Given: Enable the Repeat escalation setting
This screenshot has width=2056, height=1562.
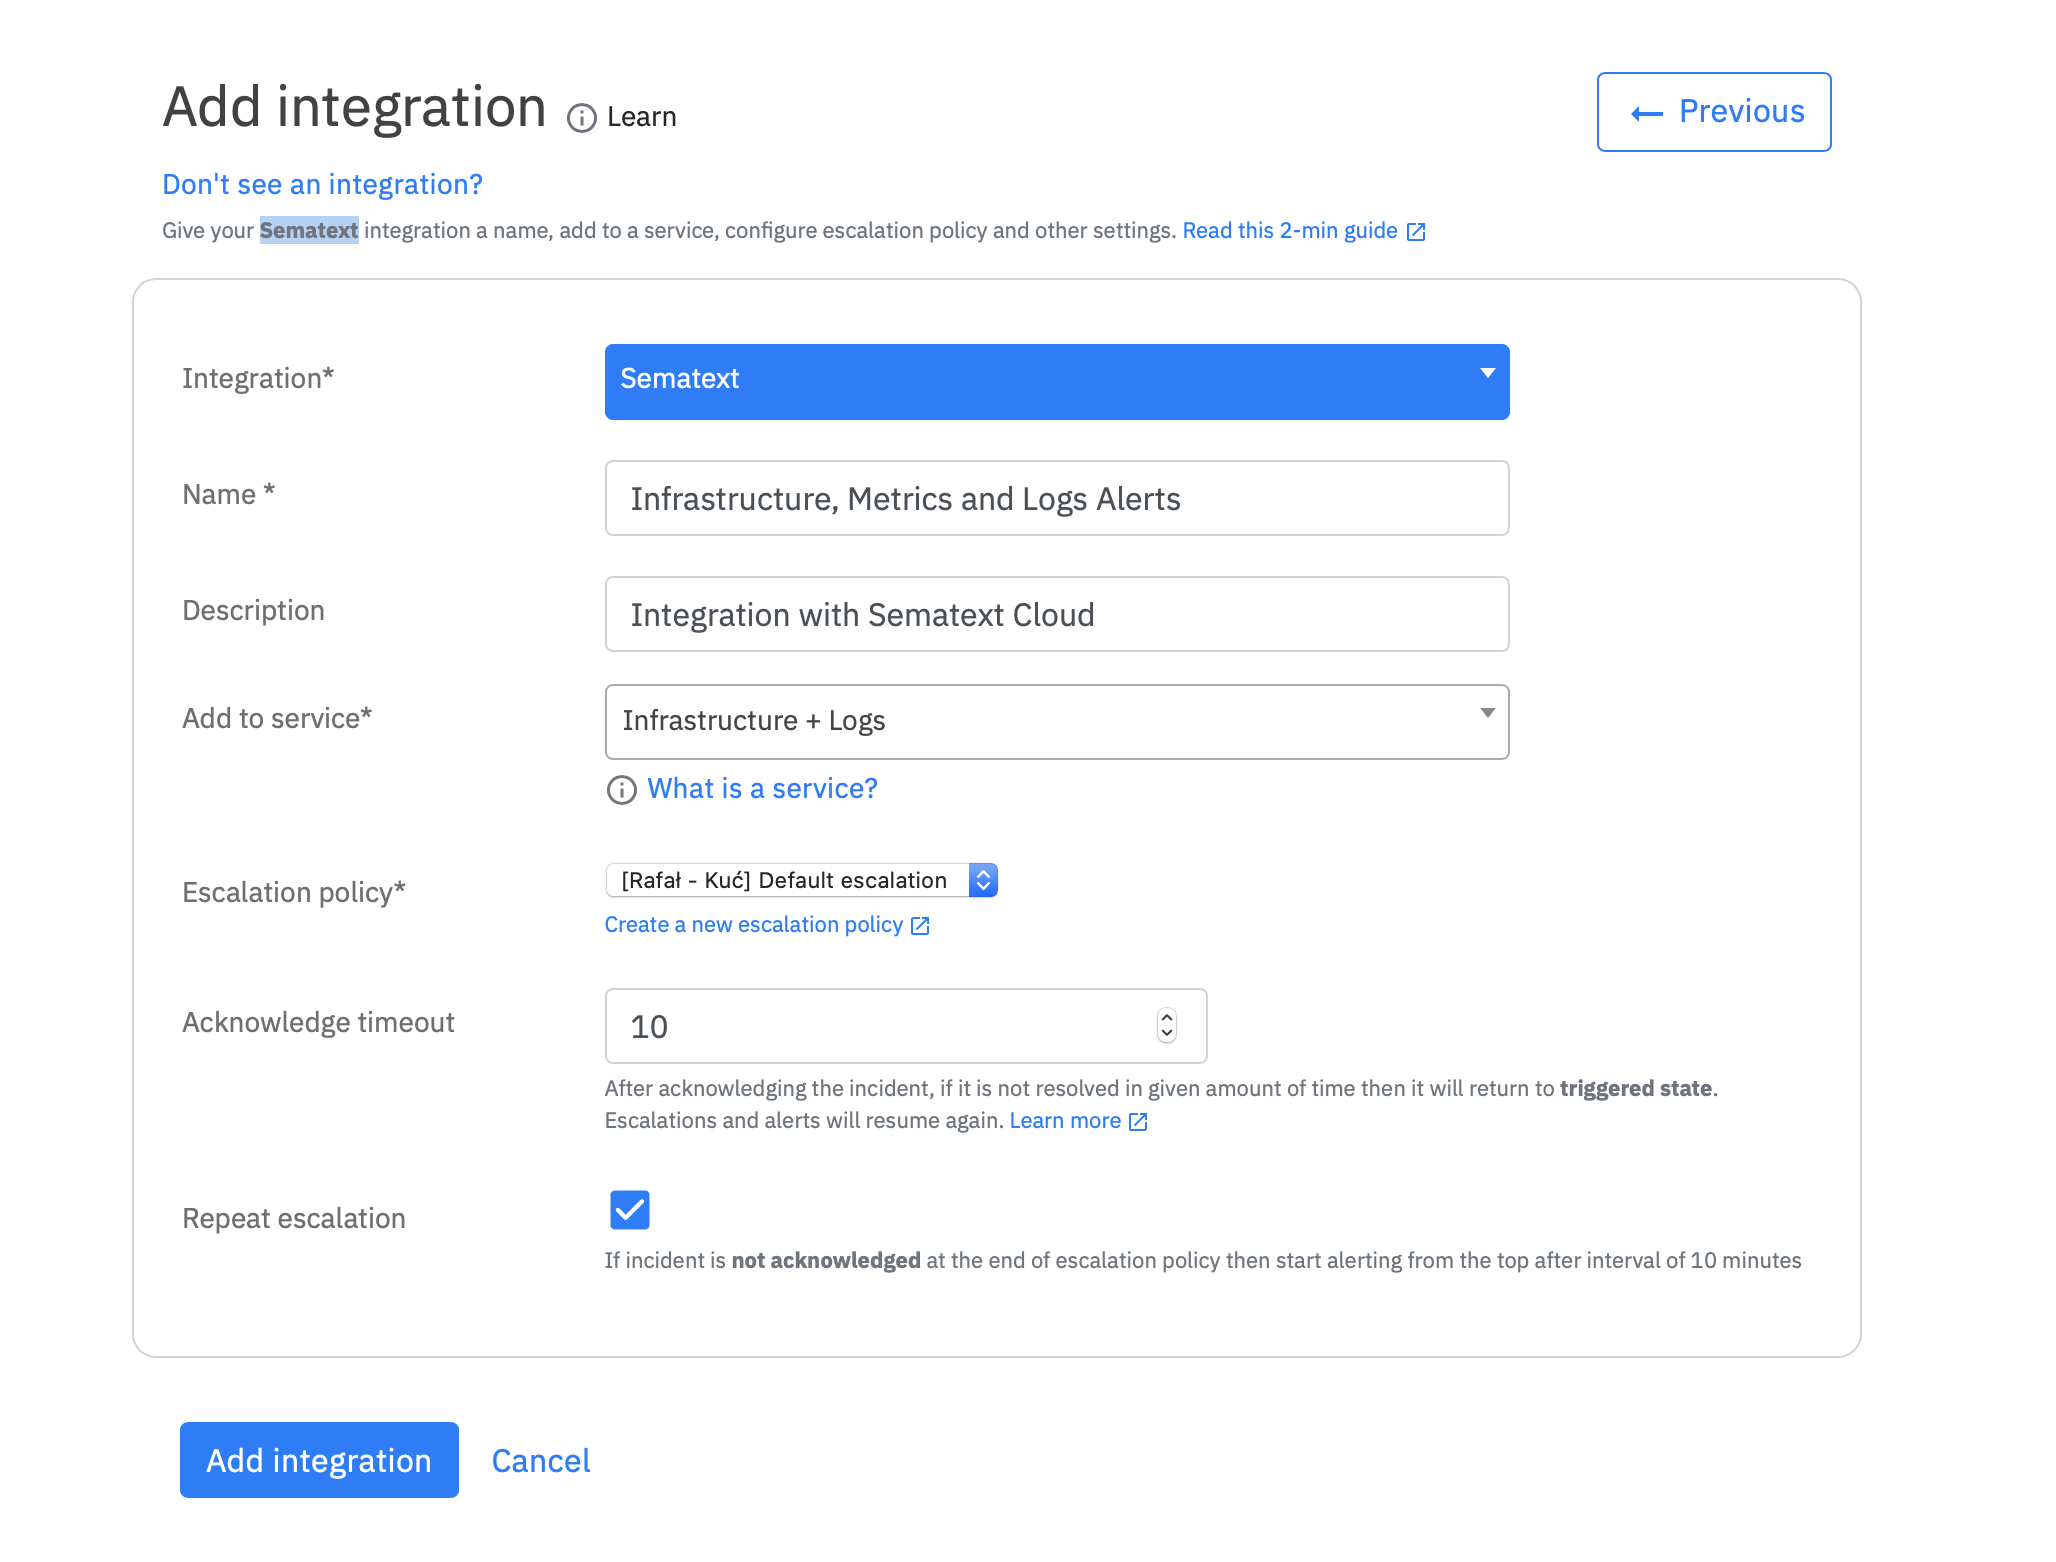Looking at the screenshot, I should (627, 1209).
